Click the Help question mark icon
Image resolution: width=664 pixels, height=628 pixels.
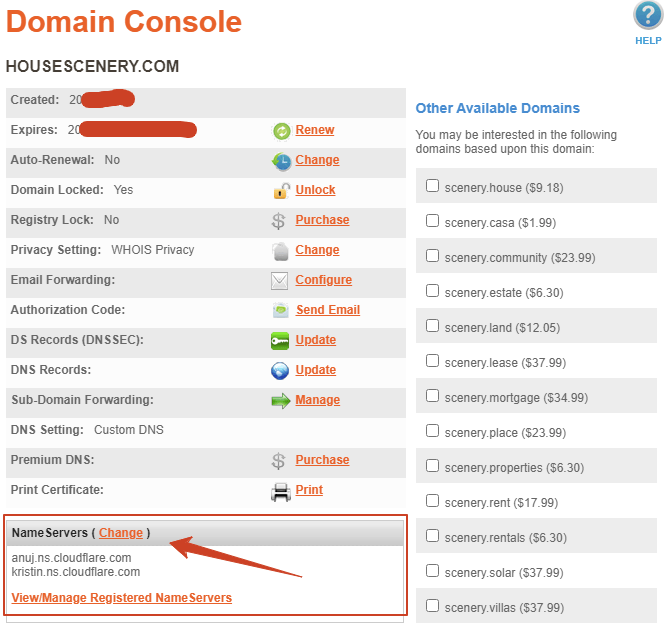pos(647,17)
